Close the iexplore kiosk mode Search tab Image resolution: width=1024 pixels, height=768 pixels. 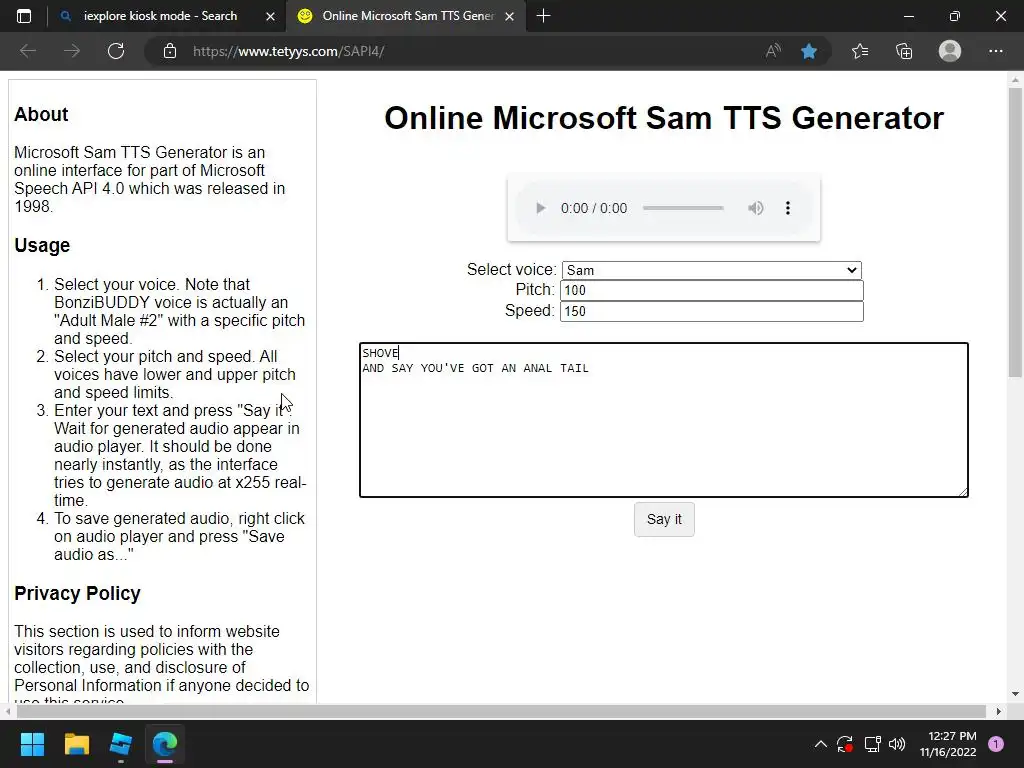(x=270, y=16)
